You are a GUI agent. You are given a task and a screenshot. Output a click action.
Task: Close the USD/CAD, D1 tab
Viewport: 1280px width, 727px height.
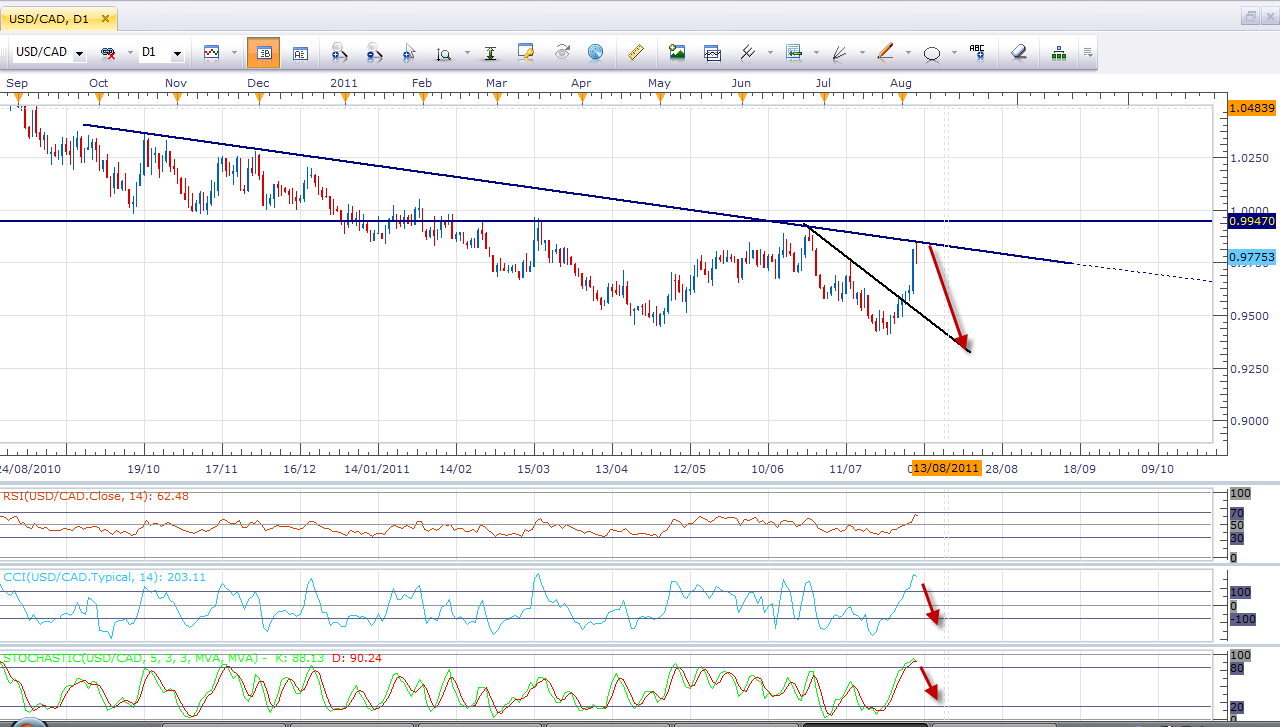(x=103, y=18)
